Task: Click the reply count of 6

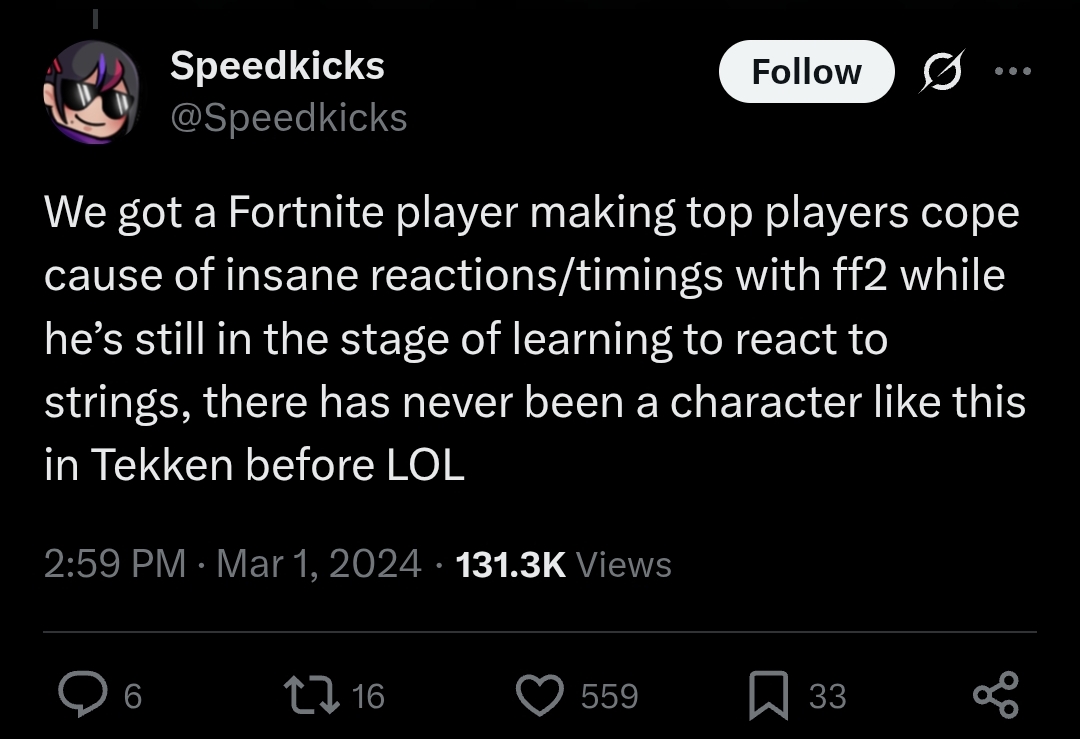Action: [132, 696]
